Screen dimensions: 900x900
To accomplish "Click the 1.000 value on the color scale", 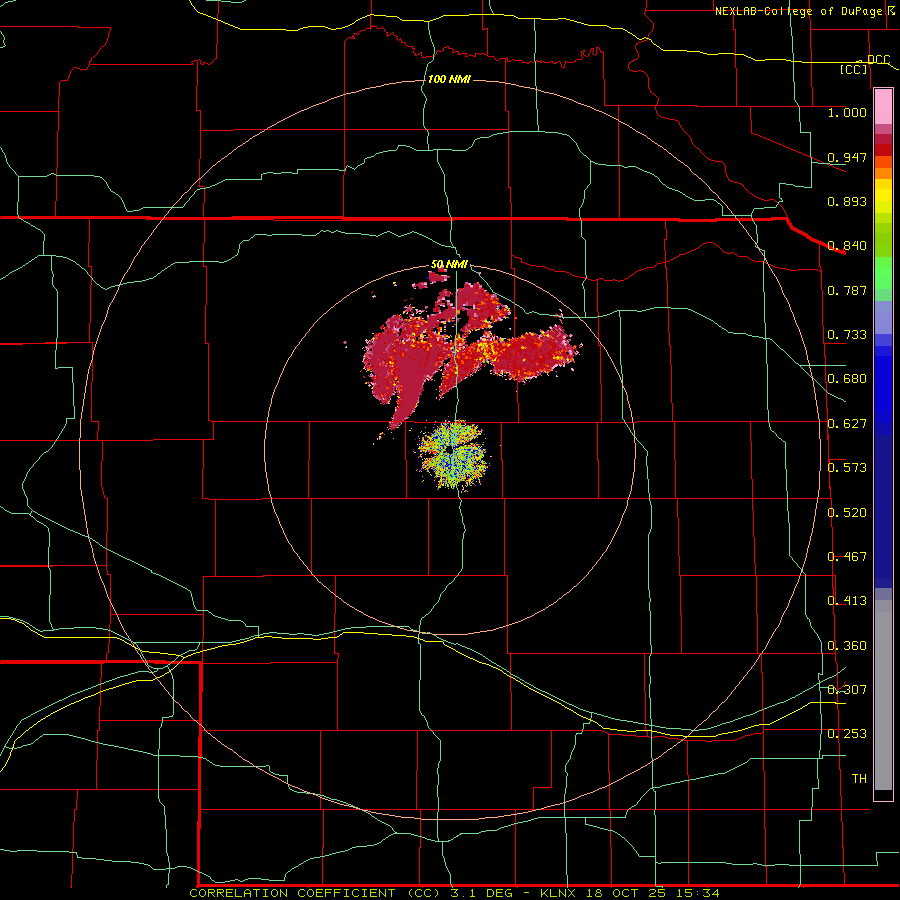I will 847,112.
